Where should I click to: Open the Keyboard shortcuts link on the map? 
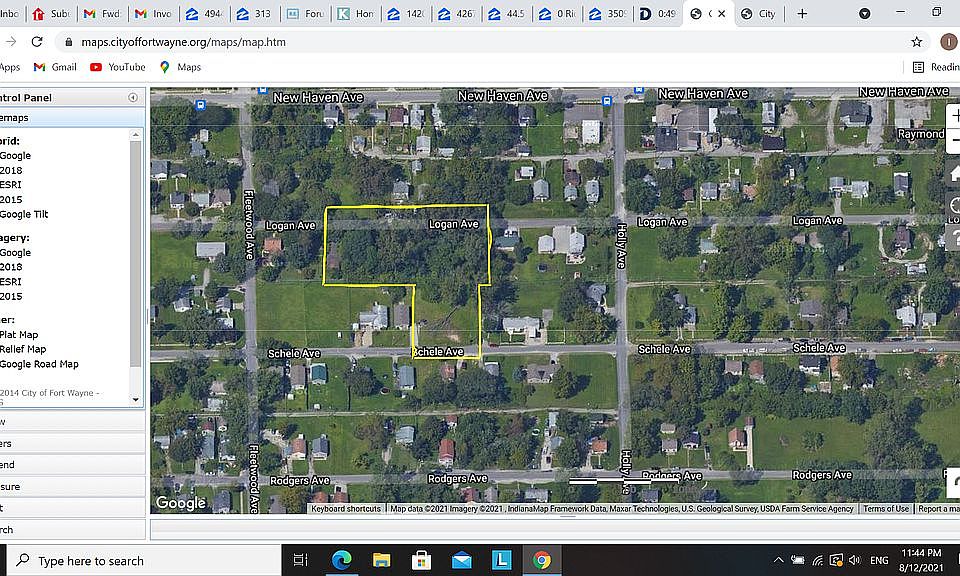(x=346, y=509)
